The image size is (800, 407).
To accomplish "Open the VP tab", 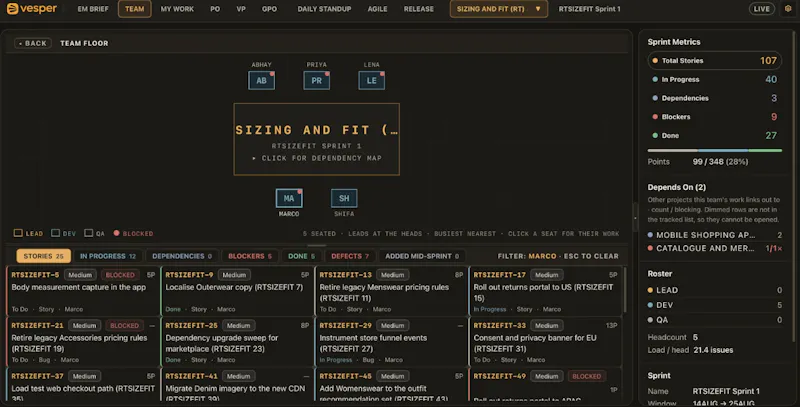I will [241, 9].
